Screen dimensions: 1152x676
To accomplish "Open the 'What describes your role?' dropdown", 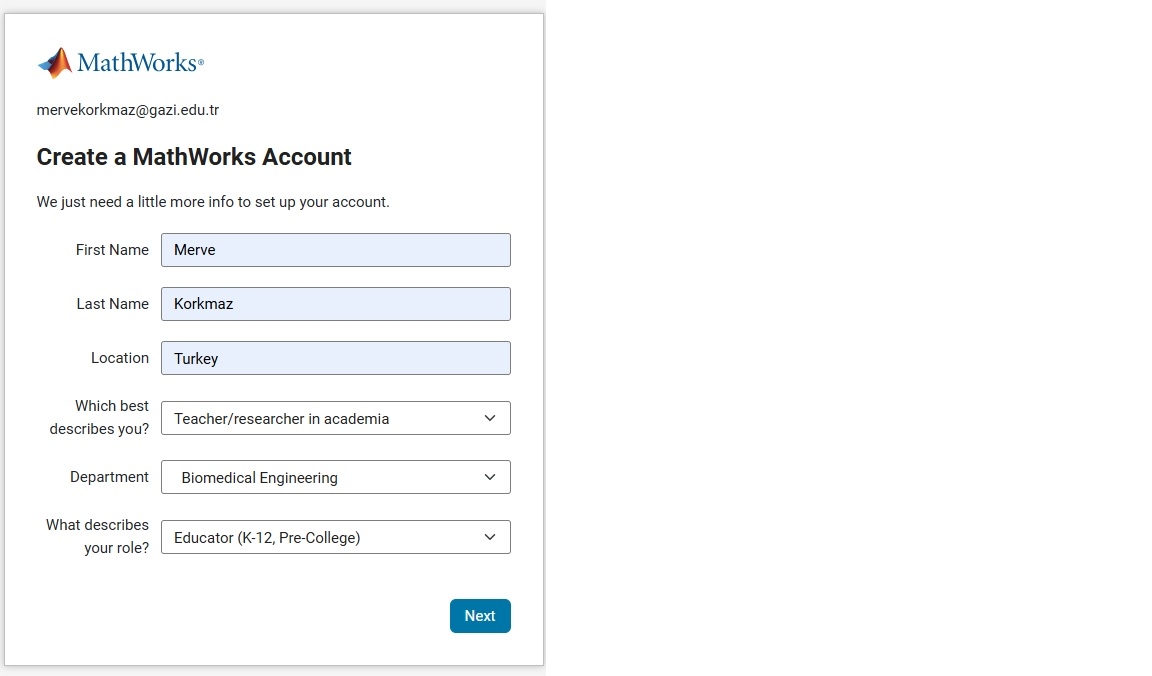I will pos(336,537).
